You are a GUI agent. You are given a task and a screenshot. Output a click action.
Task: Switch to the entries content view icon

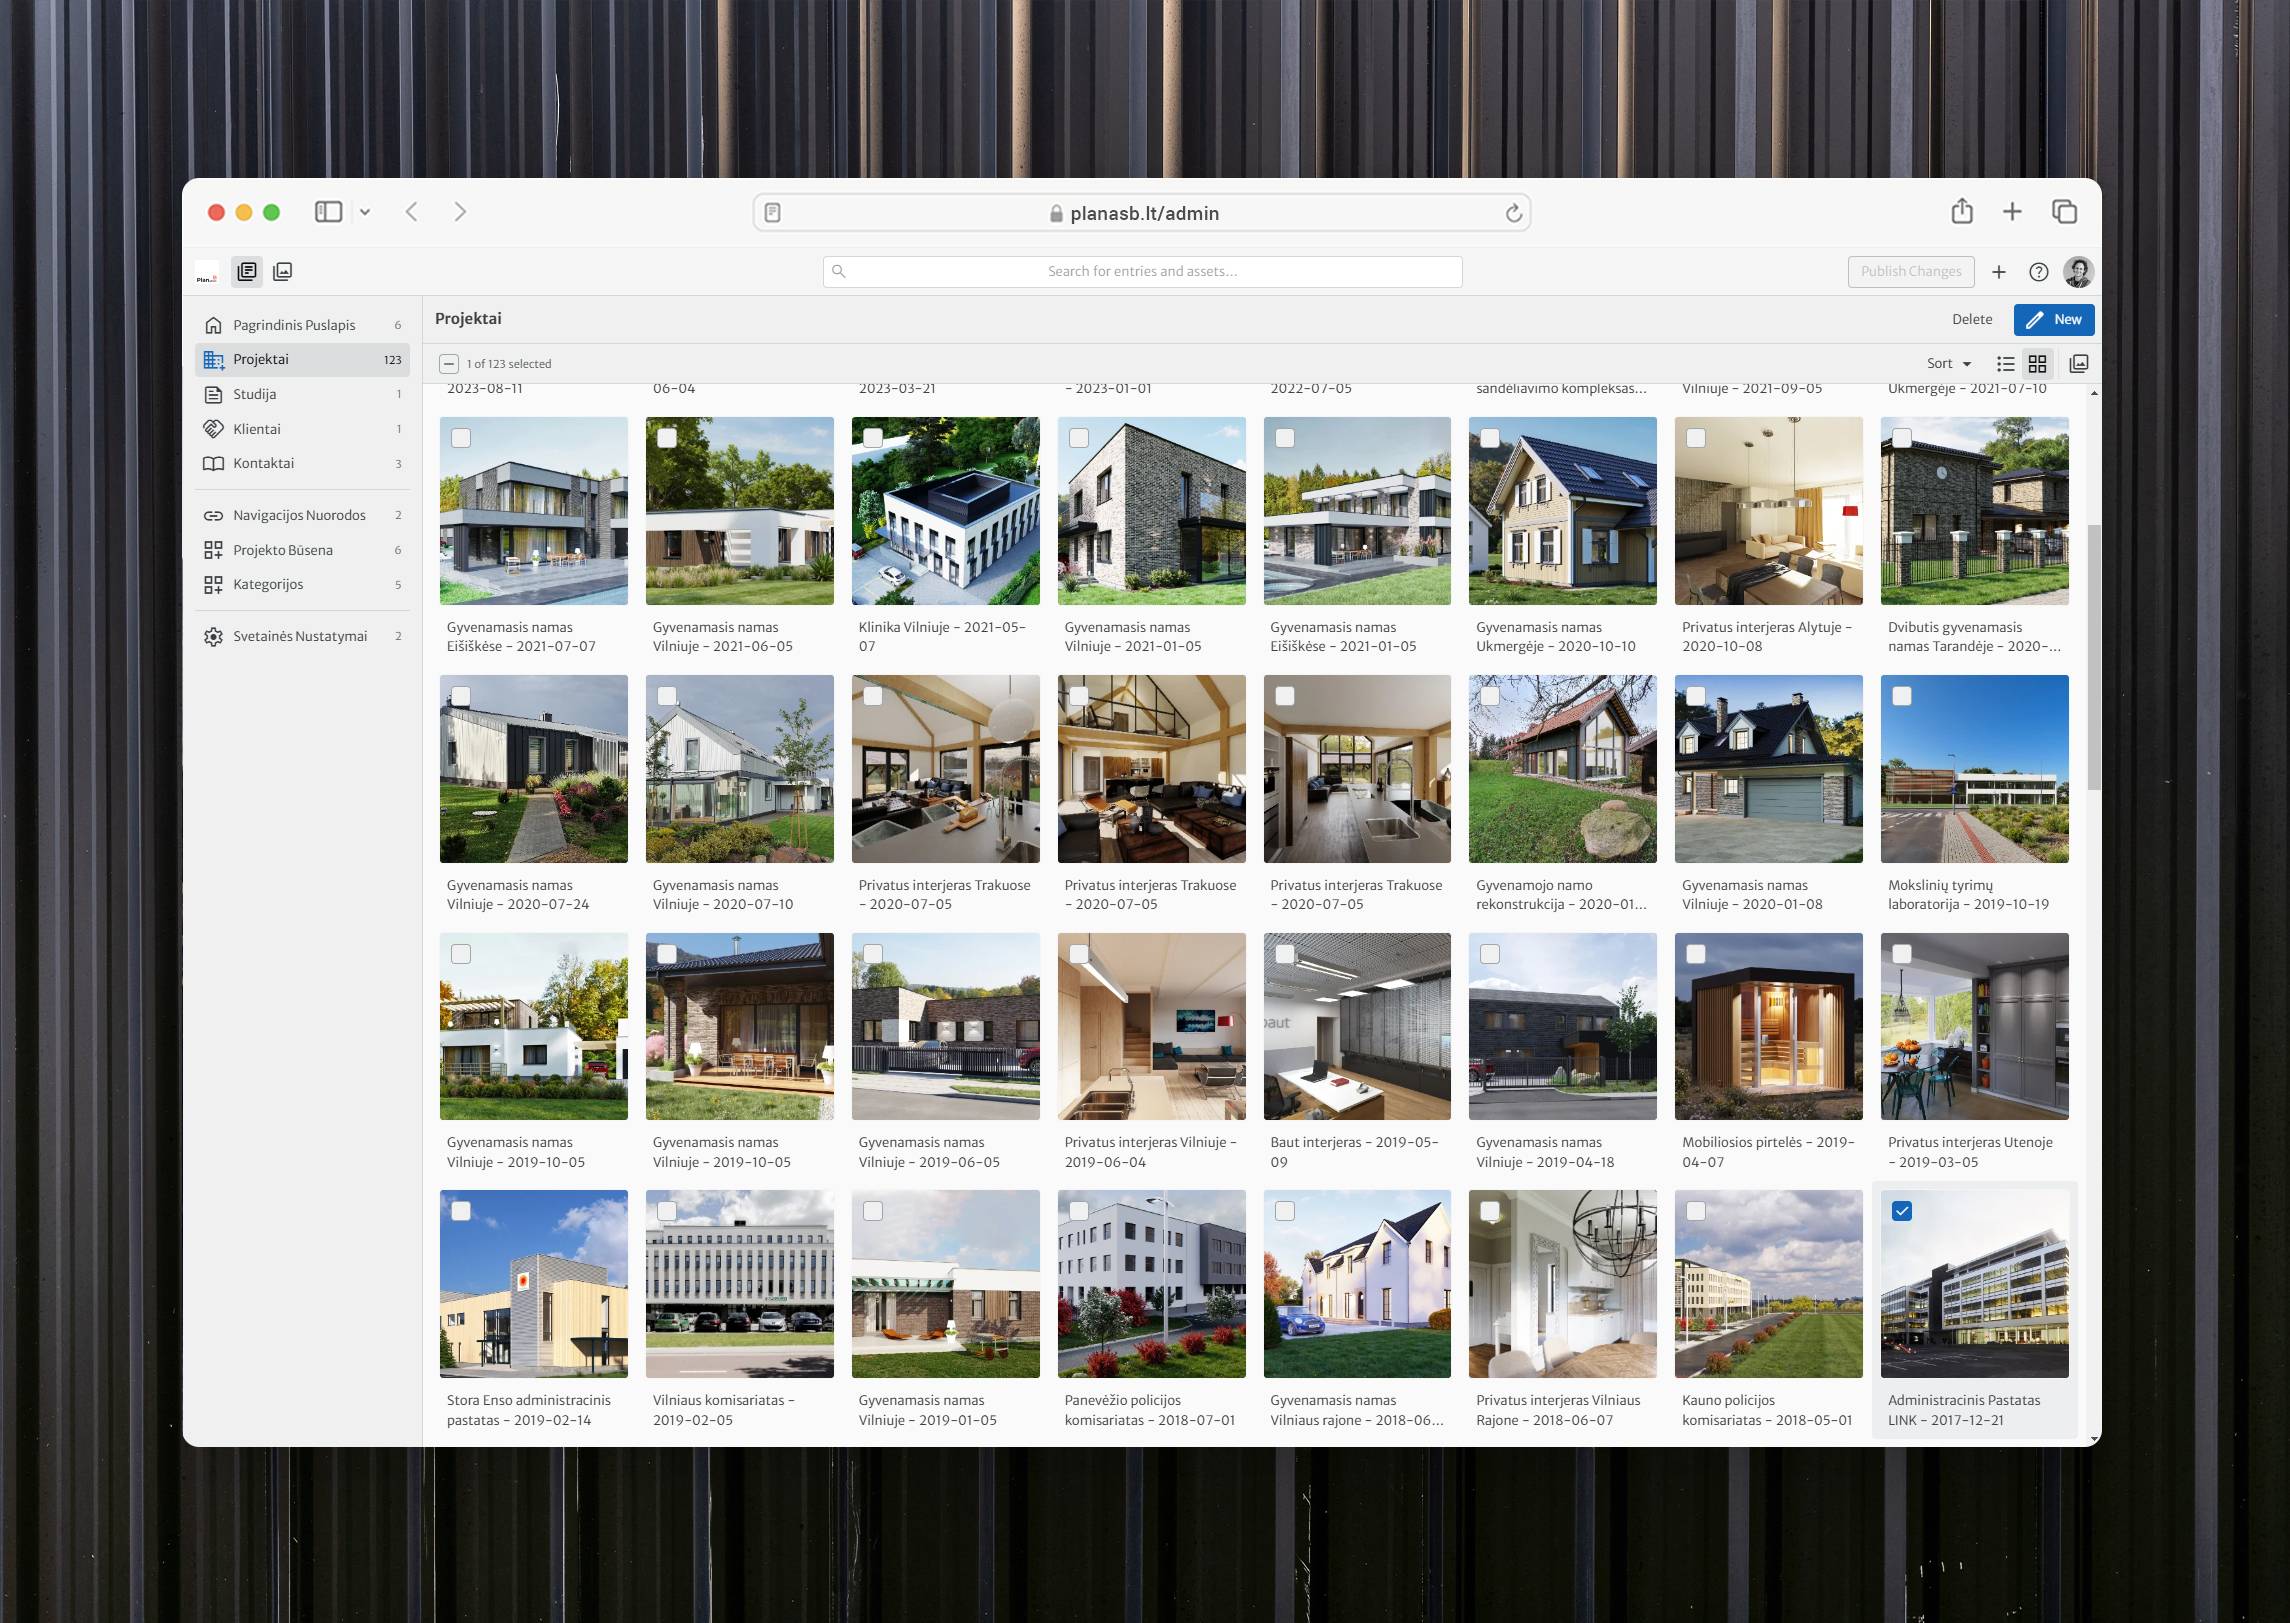click(x=247, y=271)
